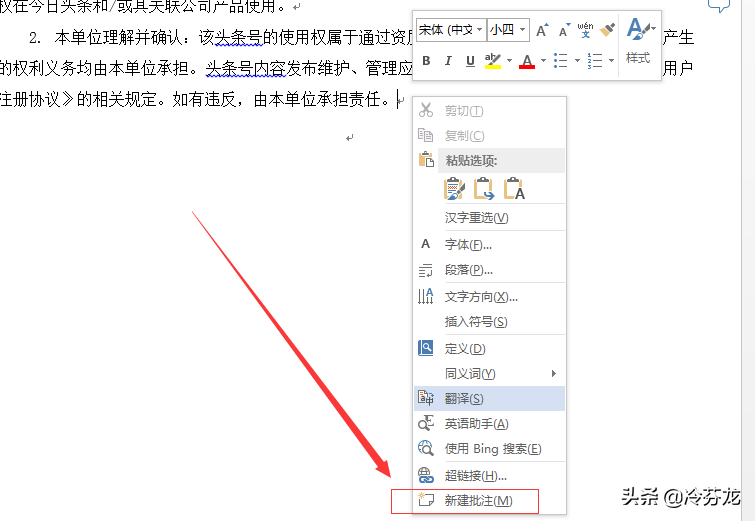Apply yellow text highlight color

click(493, 61)
